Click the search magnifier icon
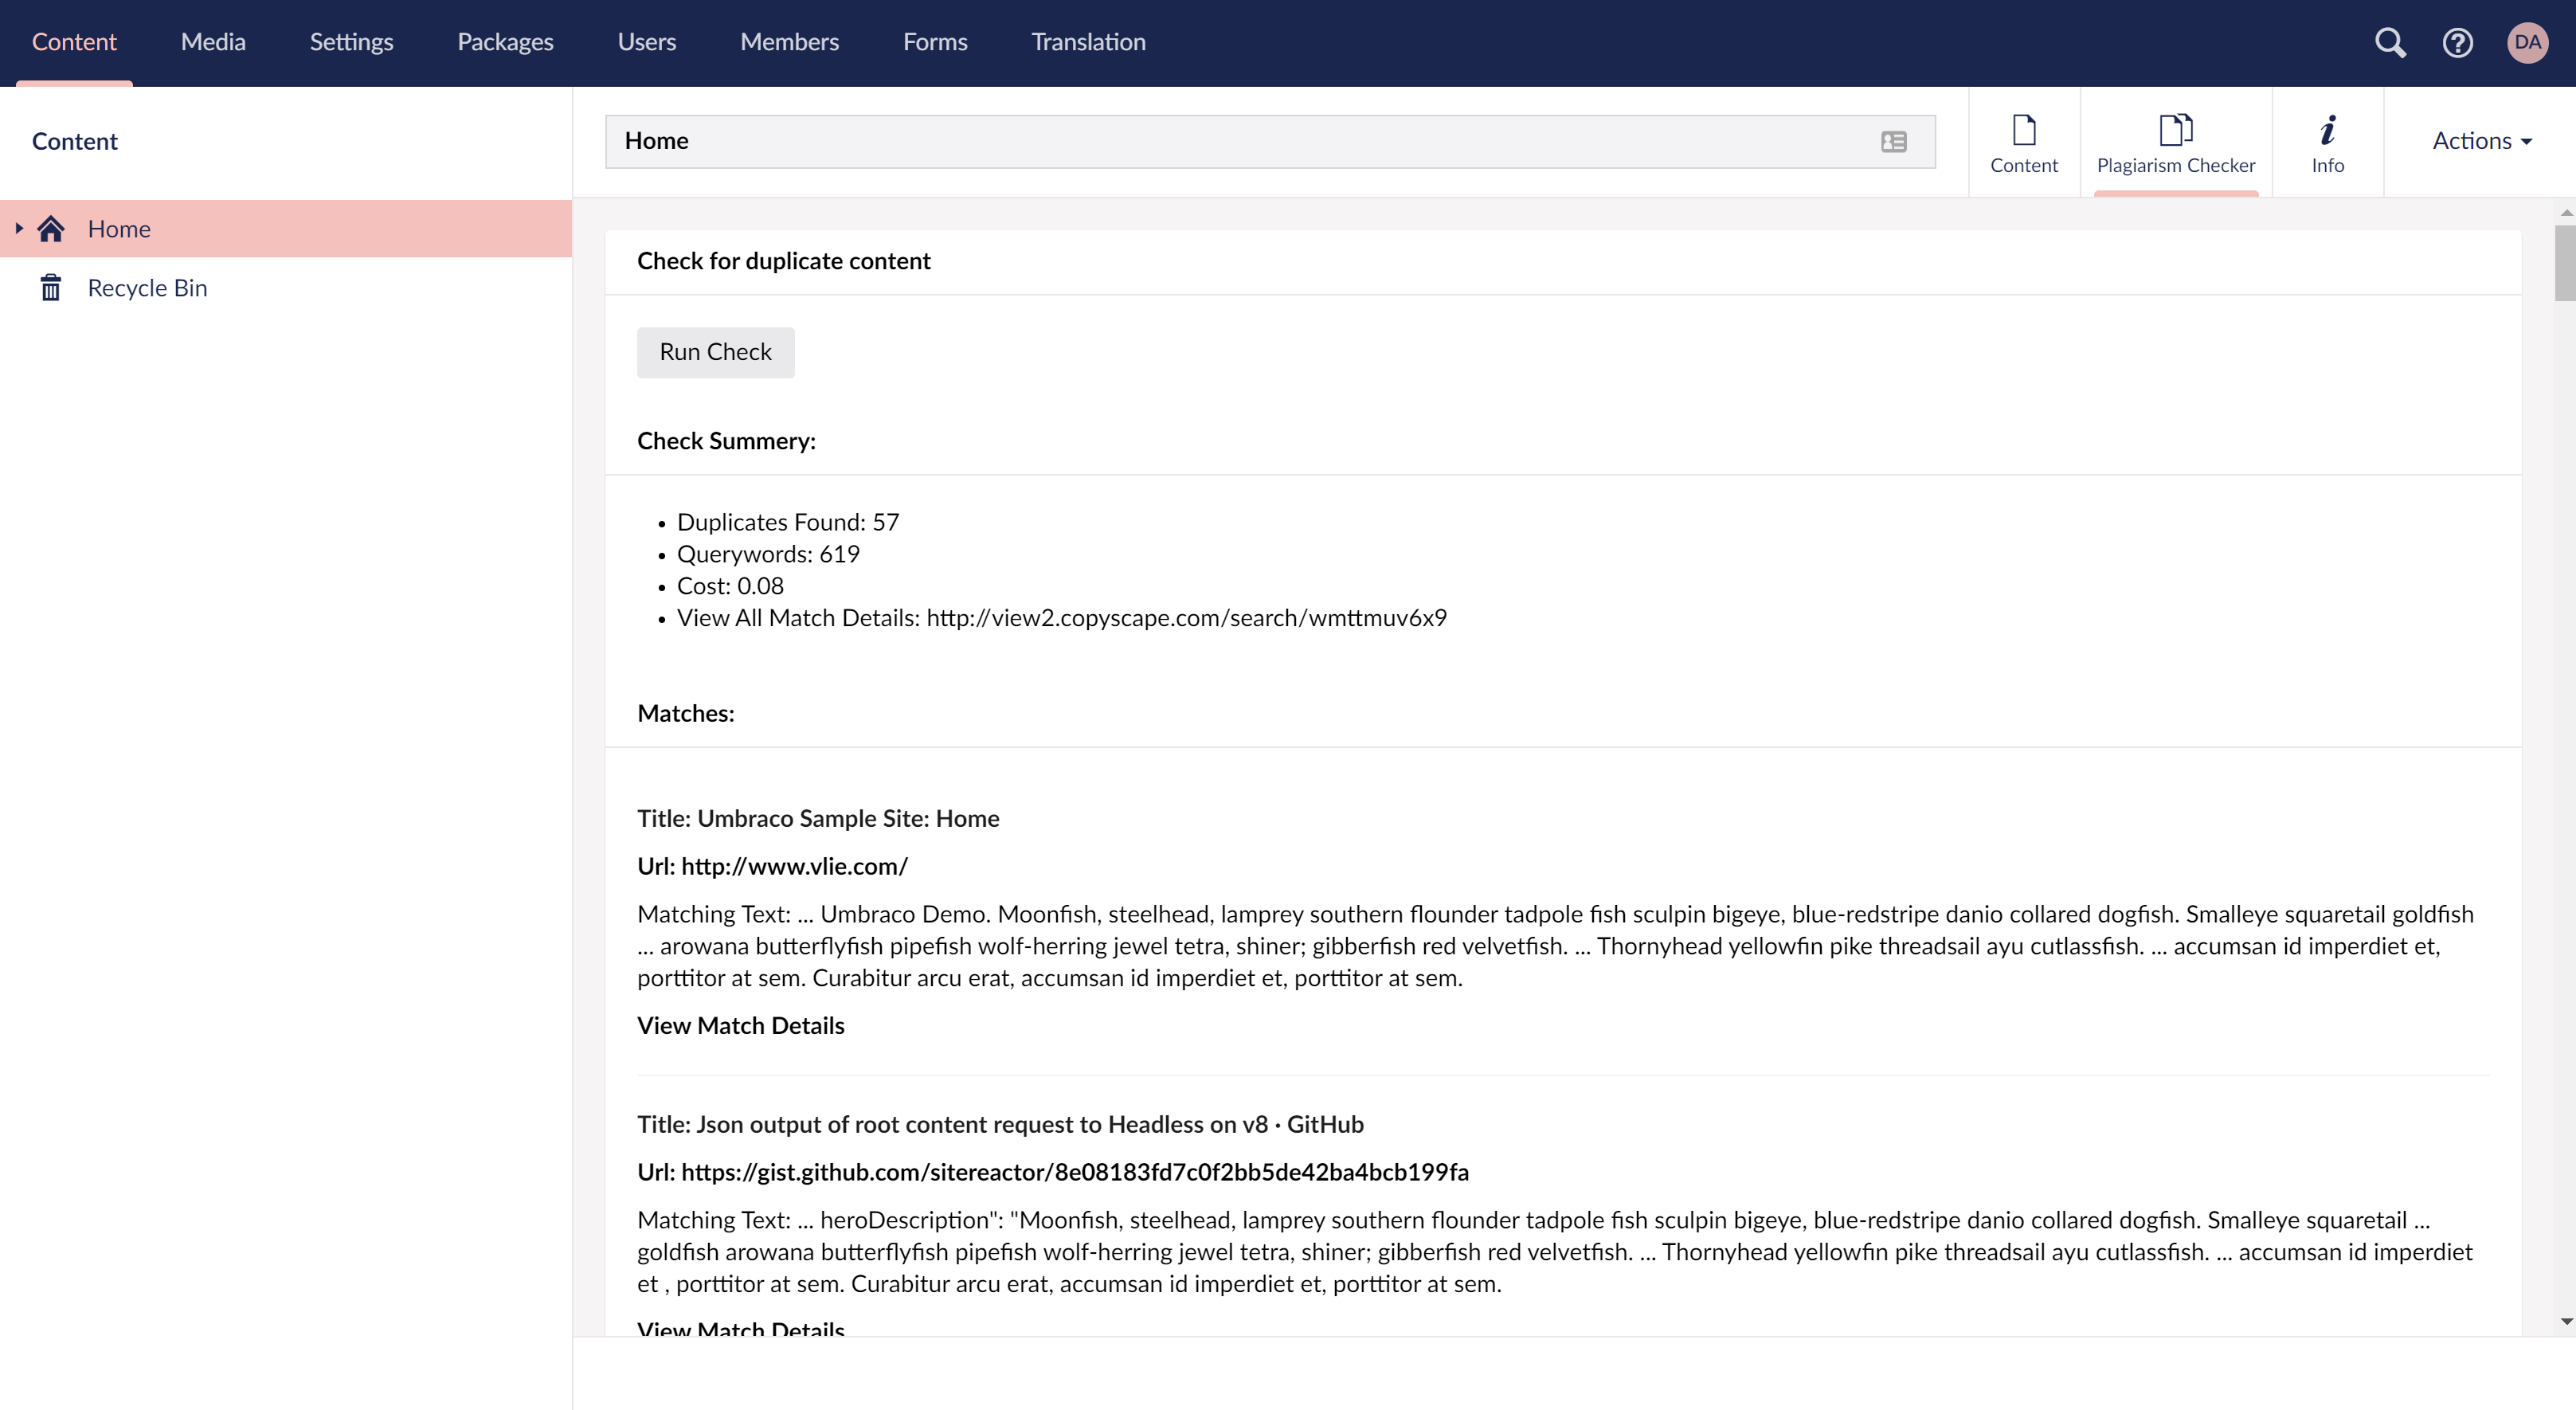Image resolution: width=2576 pixels, height=1410 pixels. [2390, 42]
